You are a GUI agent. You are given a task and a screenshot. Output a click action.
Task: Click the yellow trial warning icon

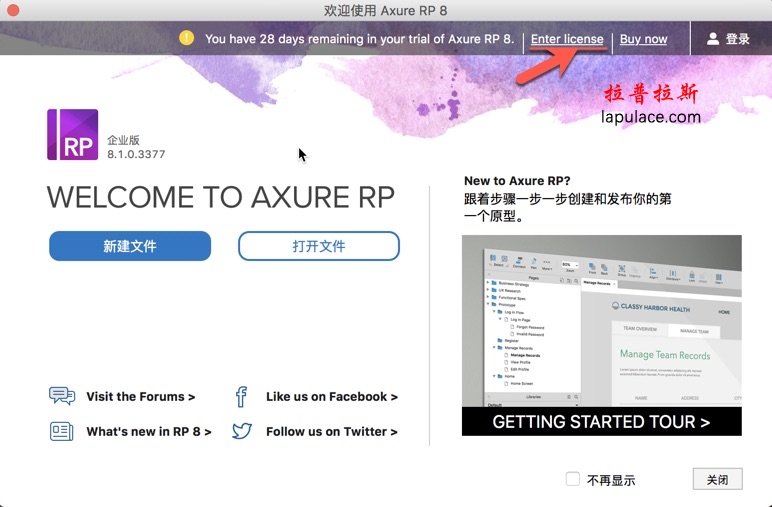[186, 38]
